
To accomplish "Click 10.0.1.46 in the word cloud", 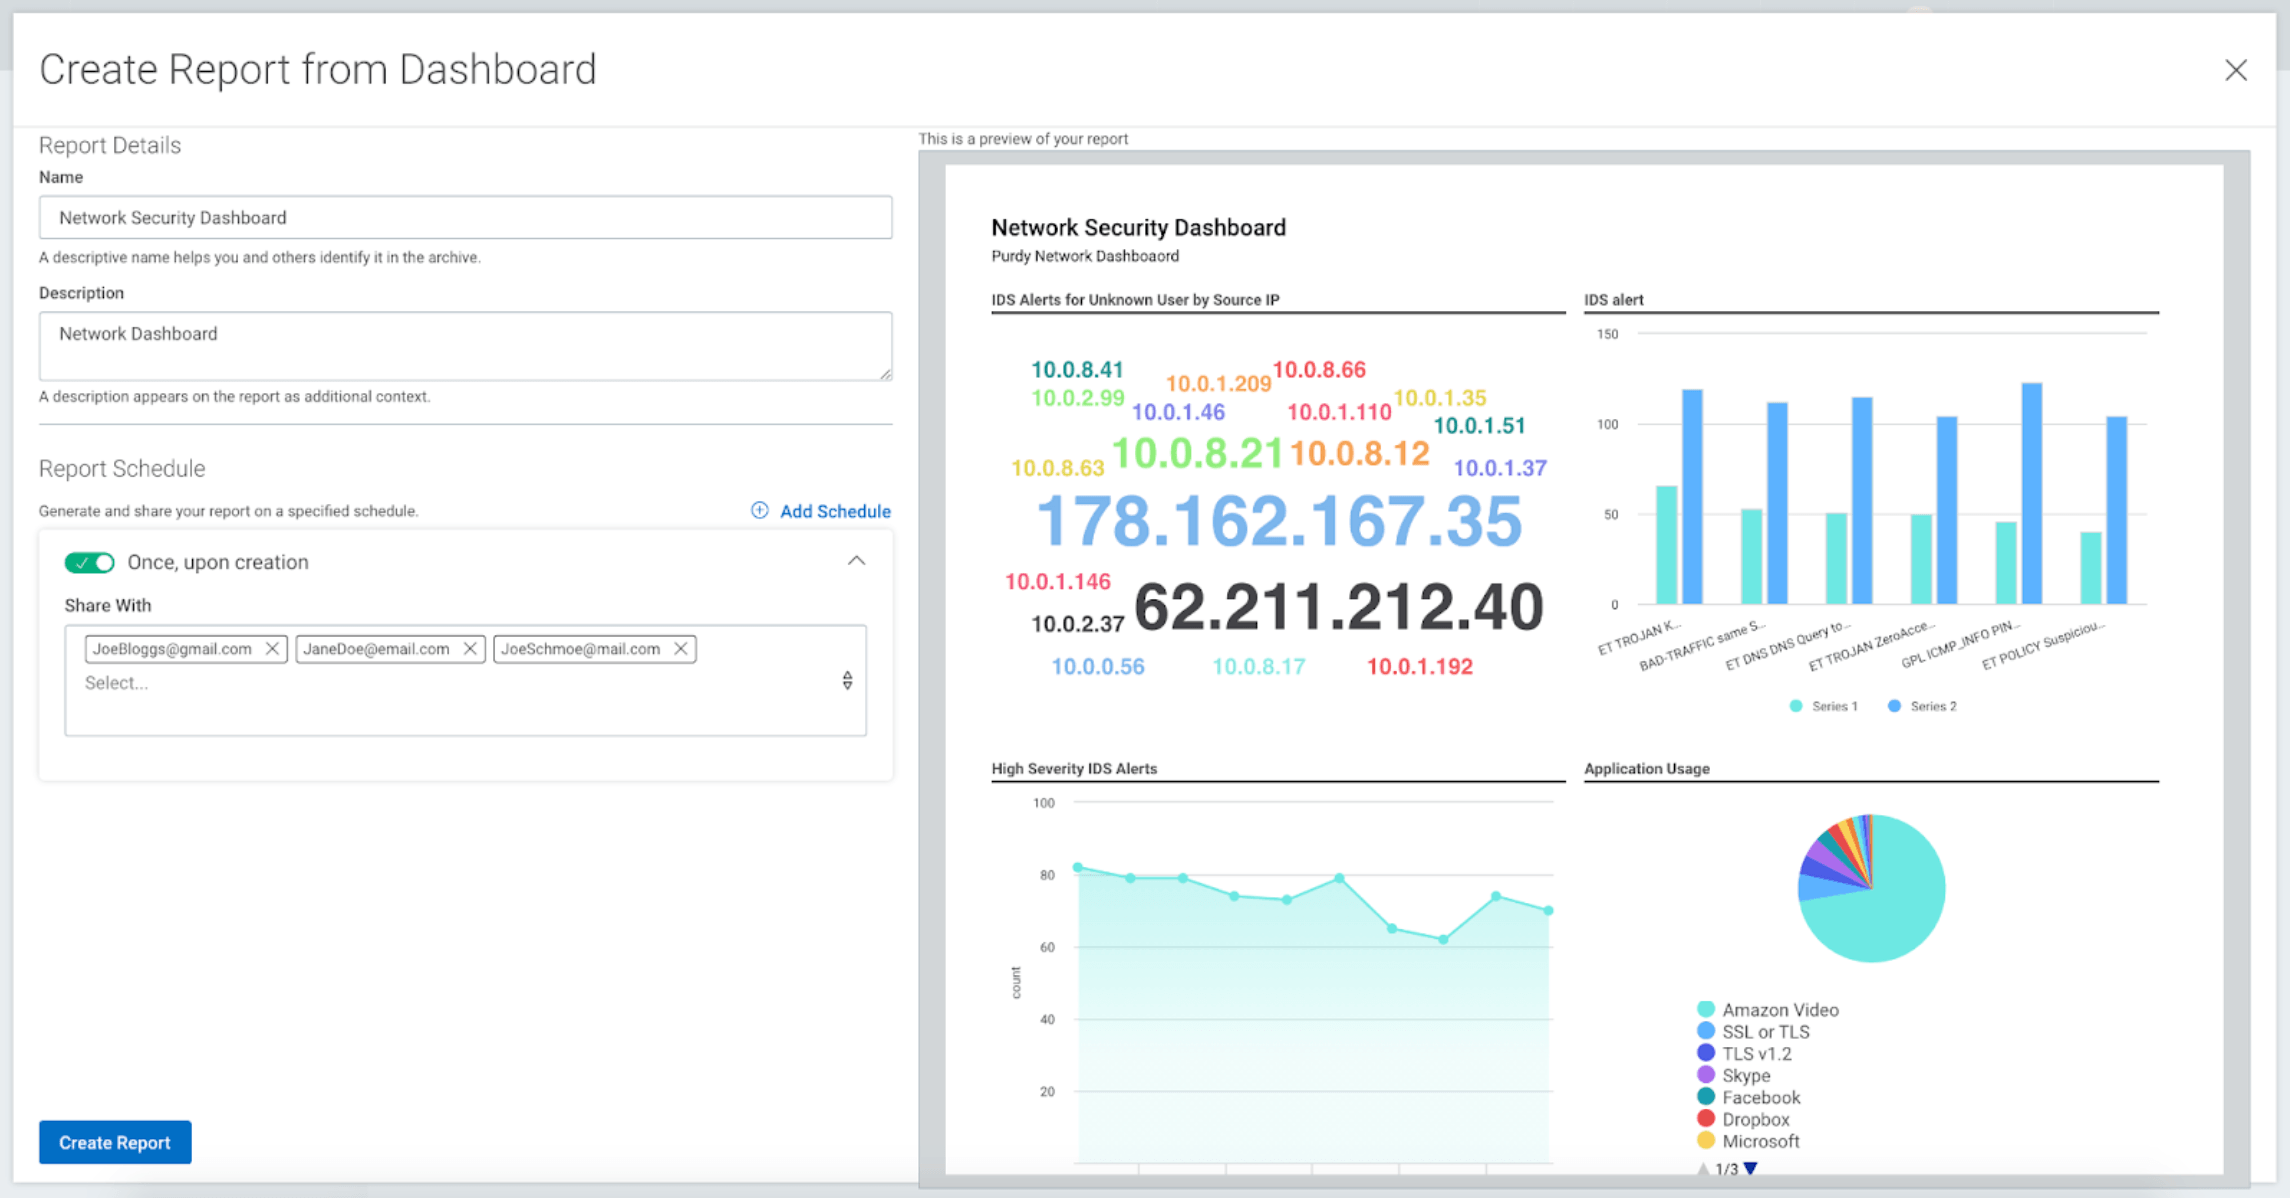I will [1178, 412].
